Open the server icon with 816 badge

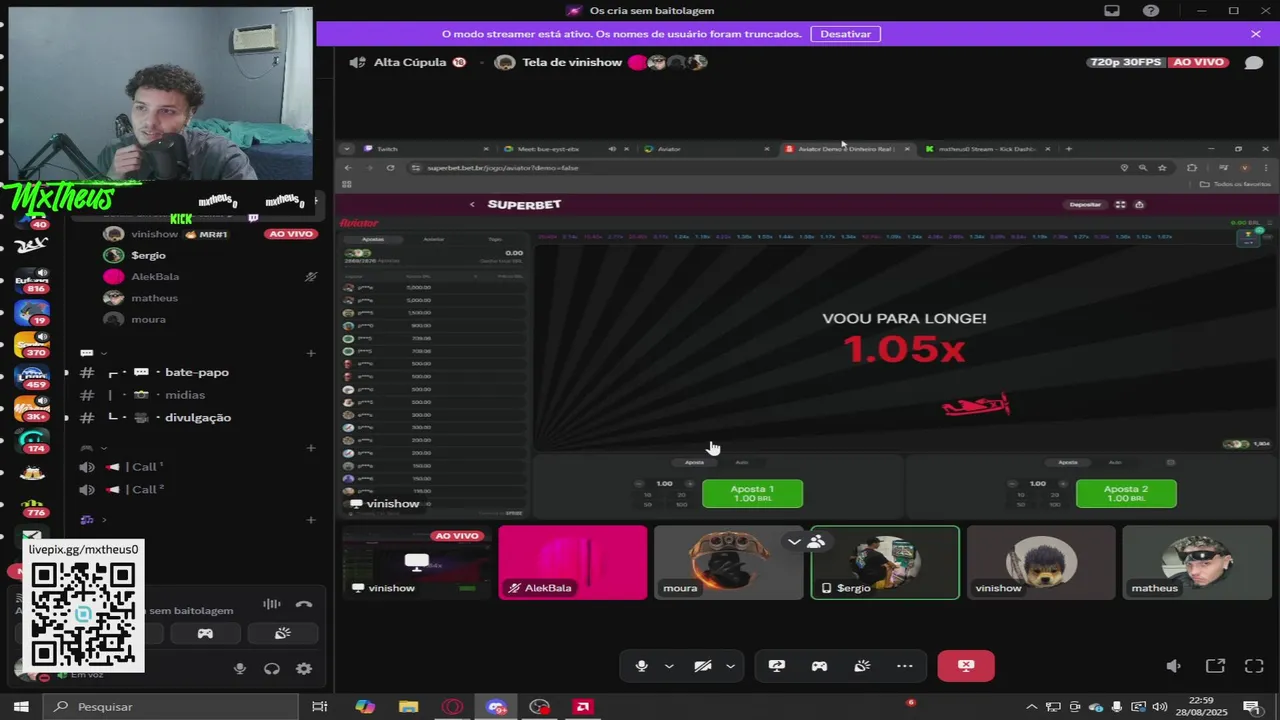point(32,281)
